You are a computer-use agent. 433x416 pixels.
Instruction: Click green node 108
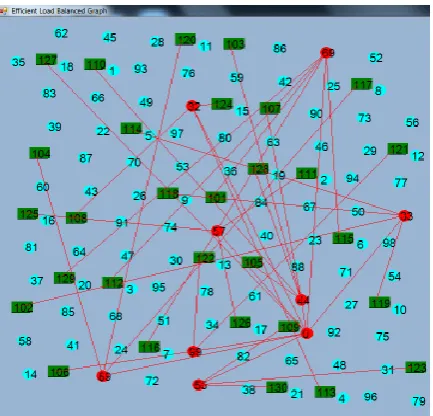[x=76, y=218]
